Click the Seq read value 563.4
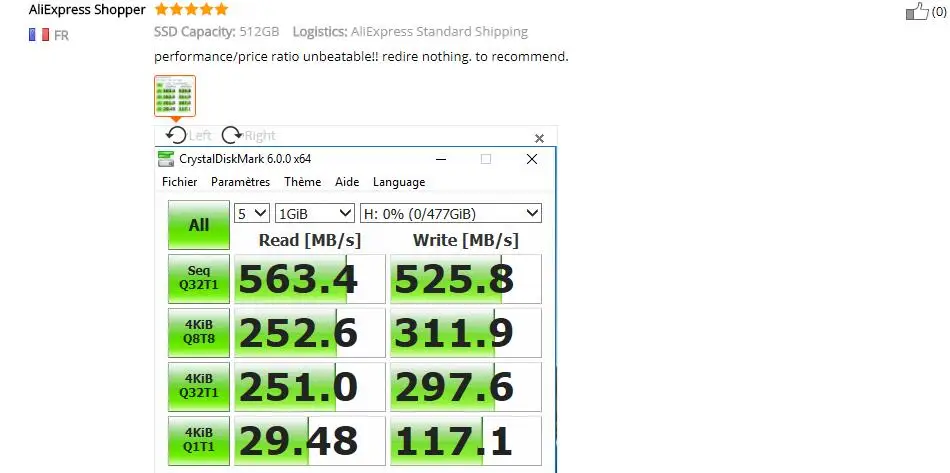 310,279
